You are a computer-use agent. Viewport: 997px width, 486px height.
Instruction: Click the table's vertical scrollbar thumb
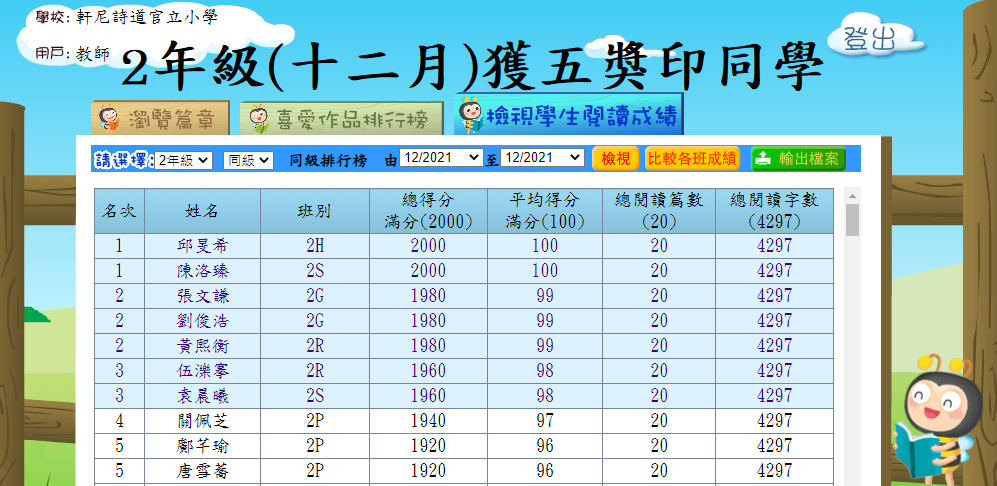(852, 220)
